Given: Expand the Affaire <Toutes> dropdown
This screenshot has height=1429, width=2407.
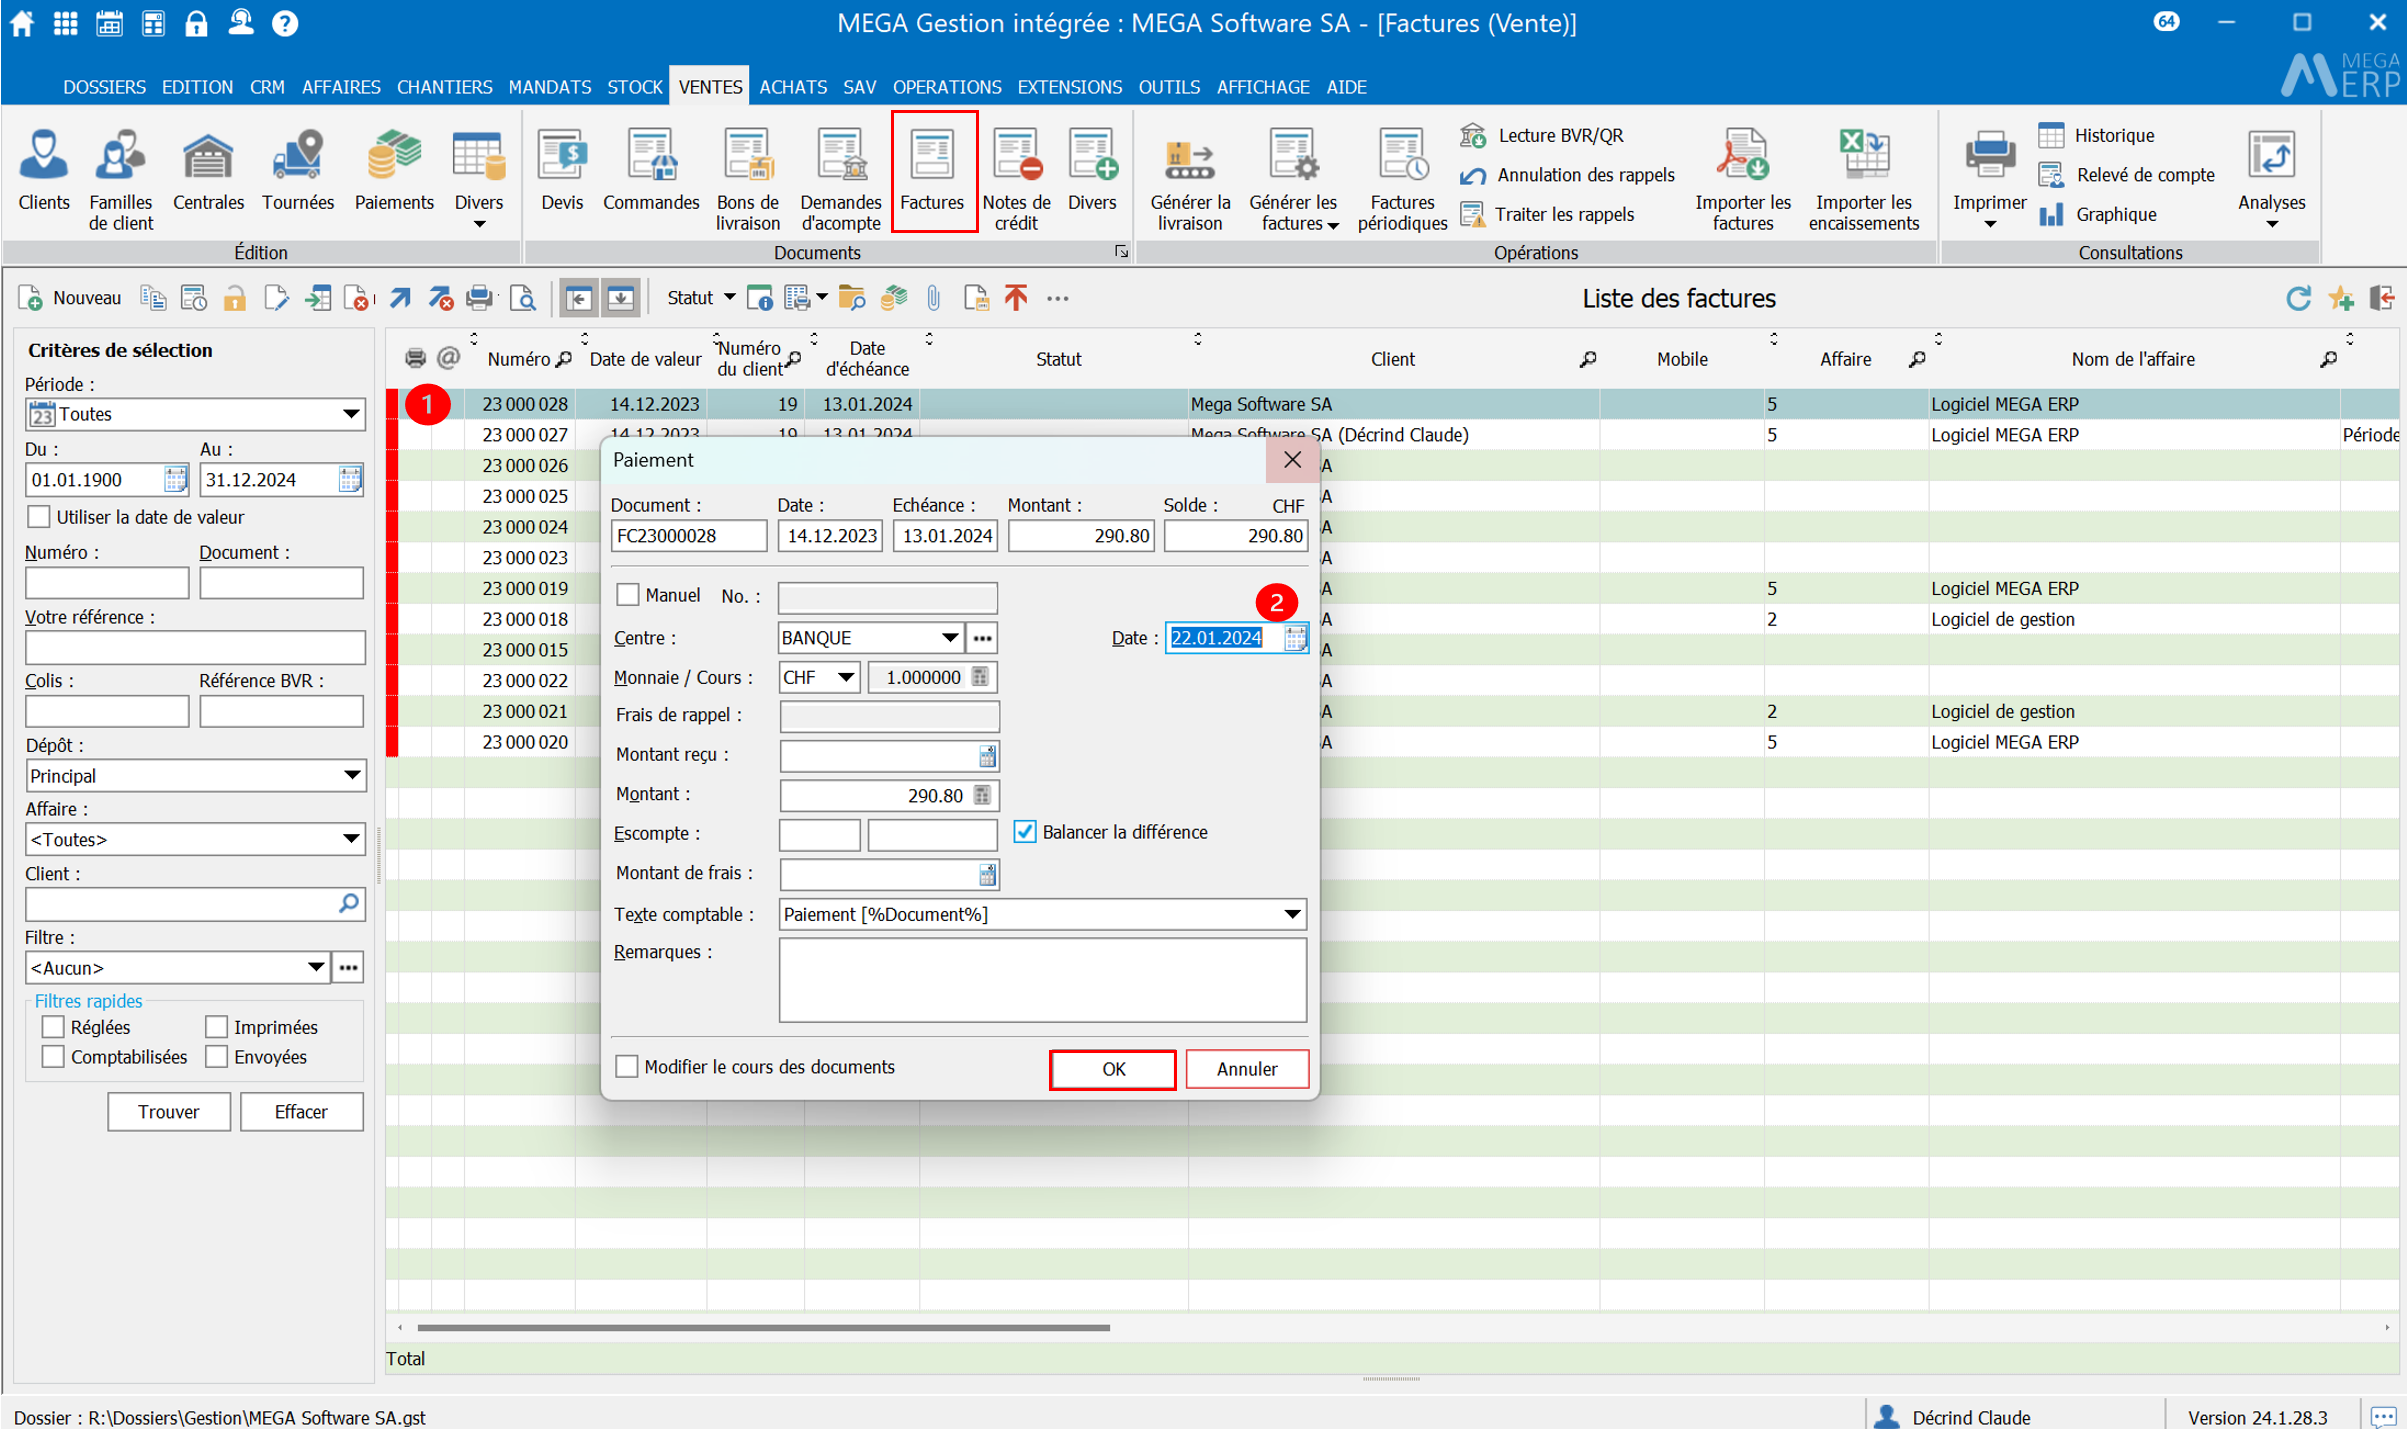Looking at the screenshot, I should tap(350, 839).
